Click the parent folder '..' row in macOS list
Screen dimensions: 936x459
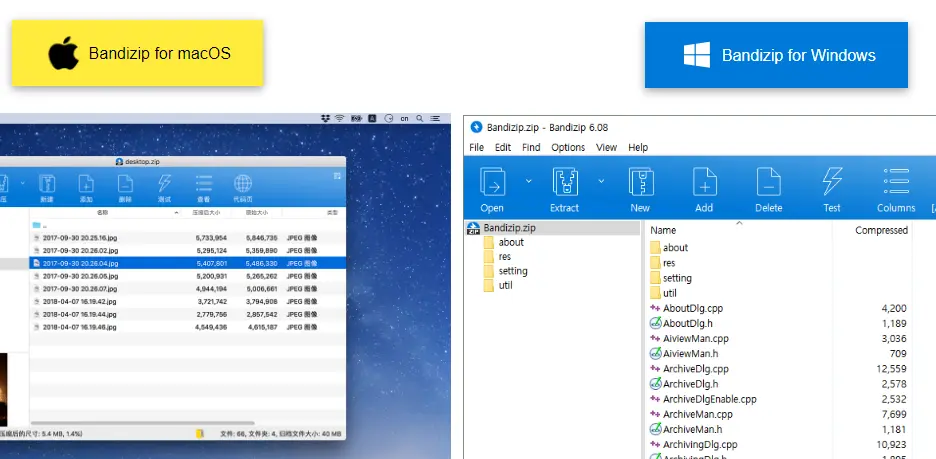(187, 225)
